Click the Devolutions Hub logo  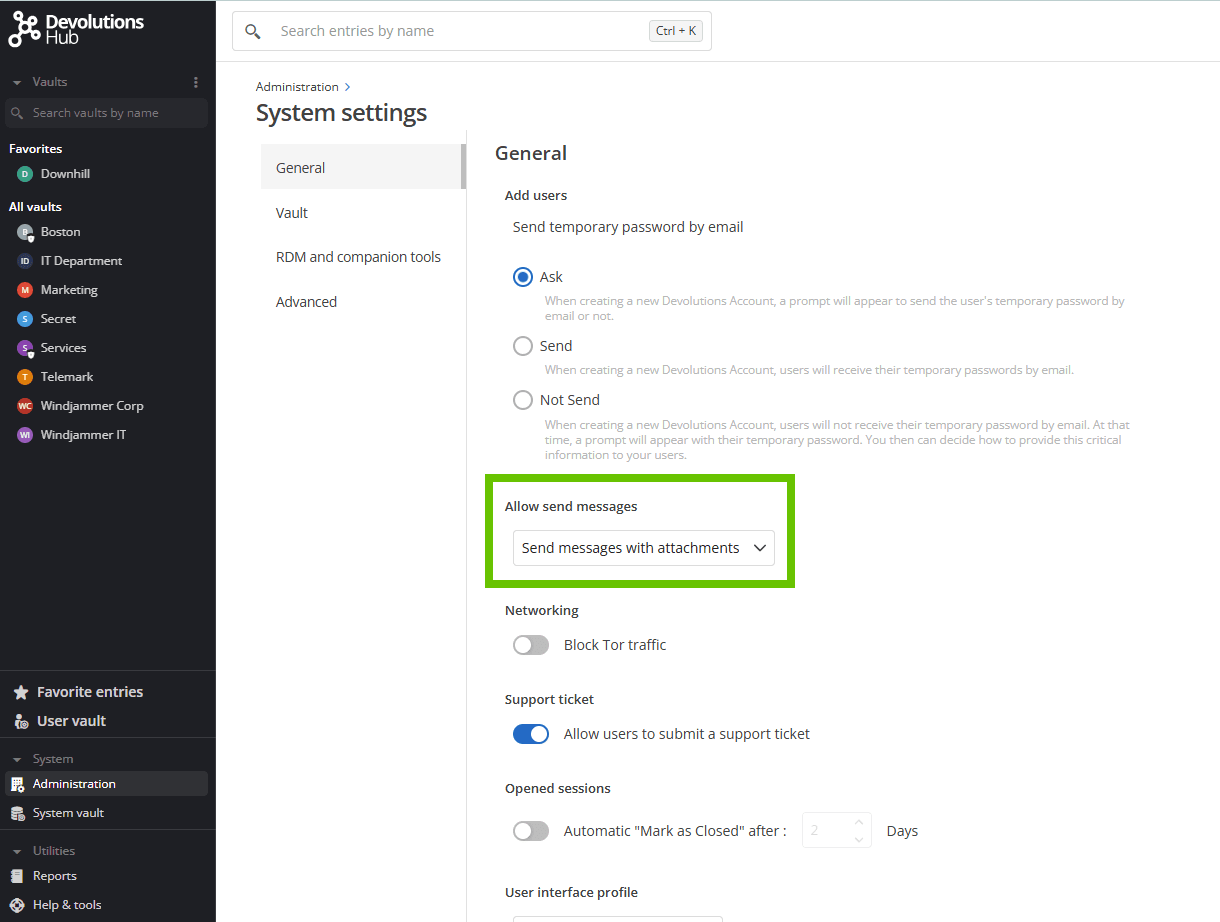click(76, 29)
